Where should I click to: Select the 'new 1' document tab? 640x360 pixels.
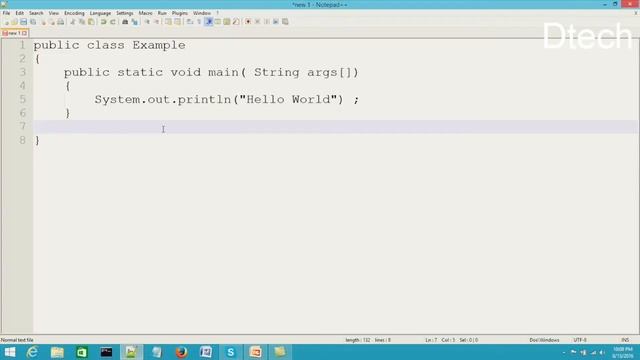tap(14, 33)
